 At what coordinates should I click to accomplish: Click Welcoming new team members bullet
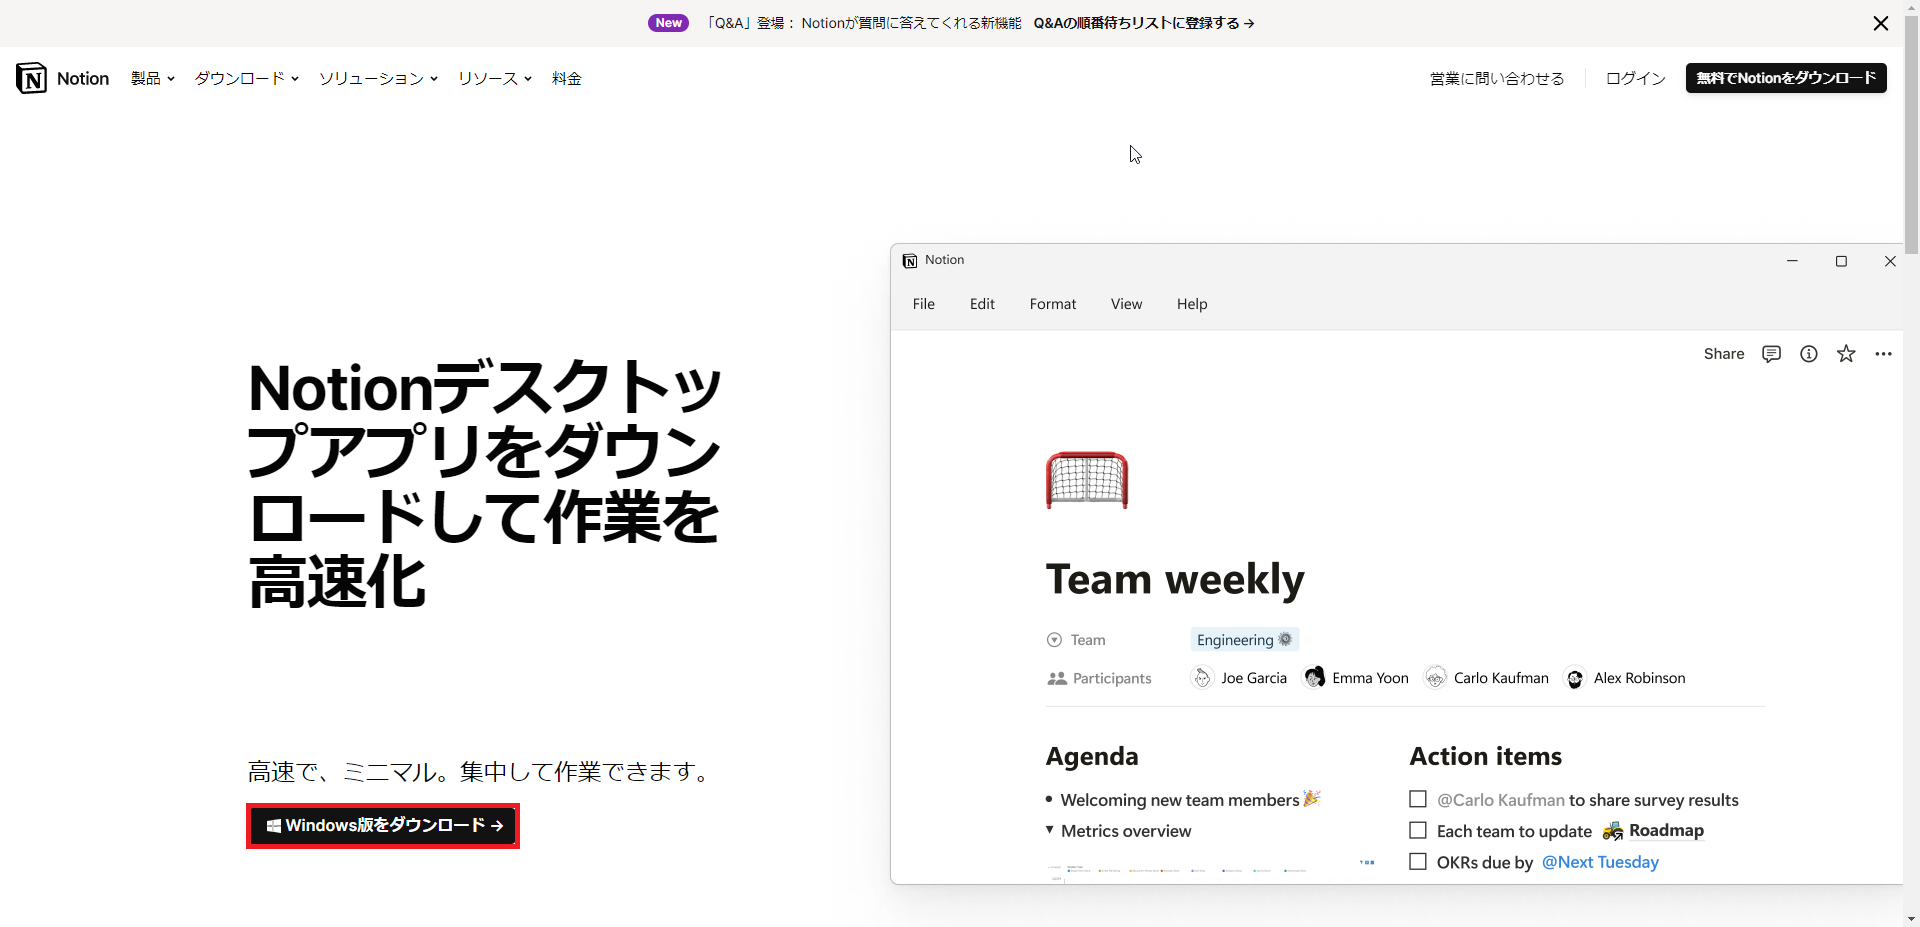(x=1180, y=800)
